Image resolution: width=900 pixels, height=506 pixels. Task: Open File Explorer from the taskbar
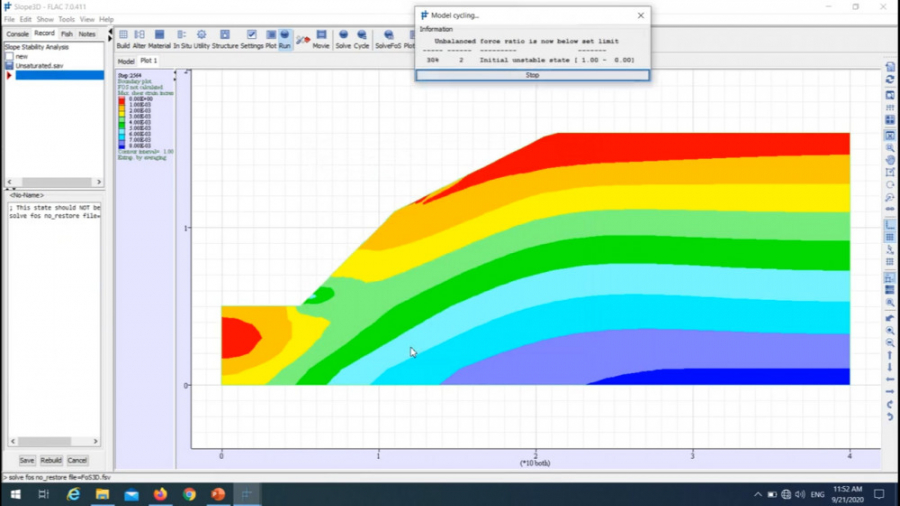(102, 494)
